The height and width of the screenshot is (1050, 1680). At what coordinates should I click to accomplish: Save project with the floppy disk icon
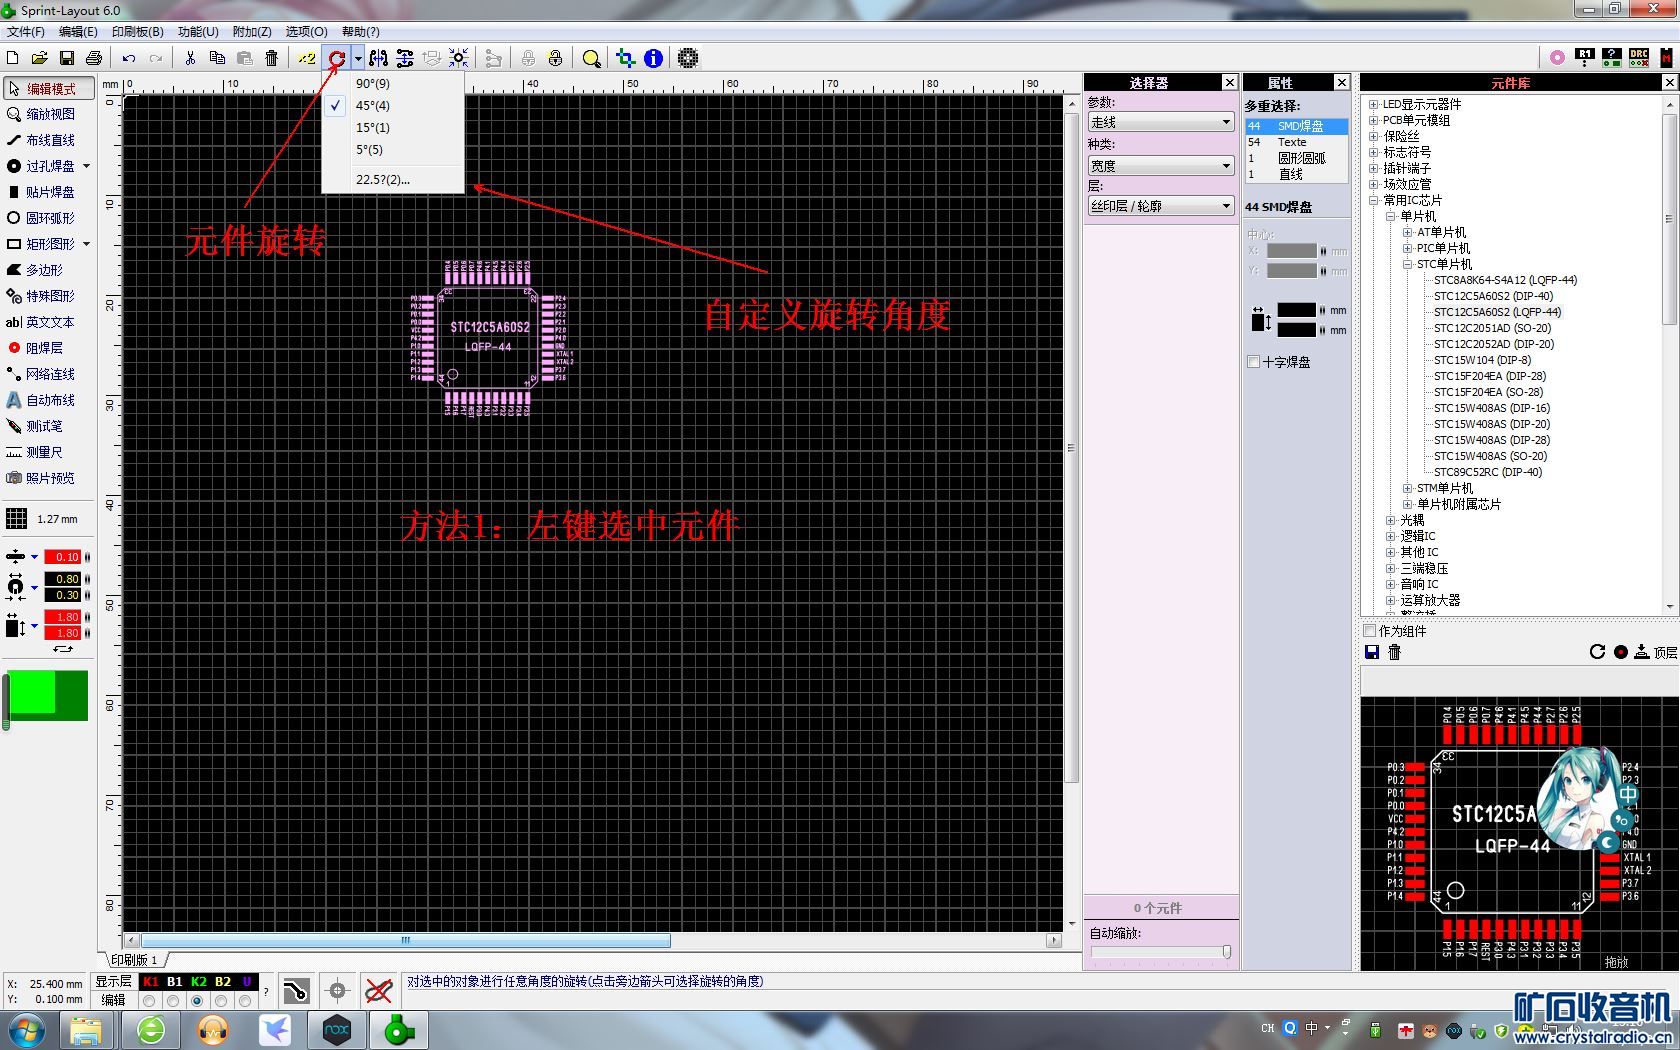(67, 58)
